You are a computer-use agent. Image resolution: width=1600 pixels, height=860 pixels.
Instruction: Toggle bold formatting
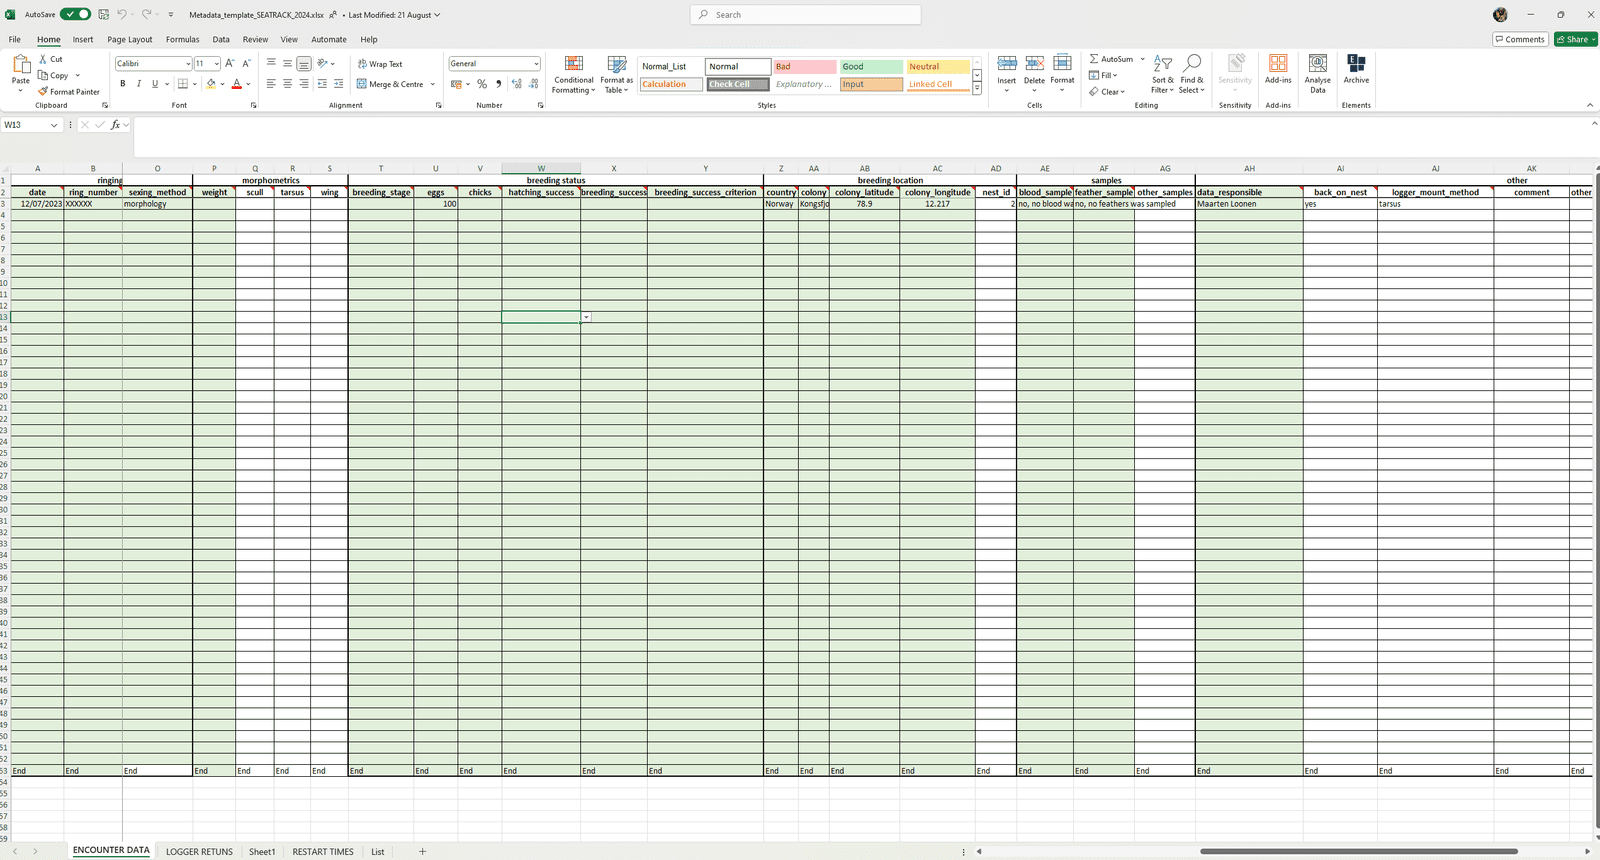click(x=122, y=84)
